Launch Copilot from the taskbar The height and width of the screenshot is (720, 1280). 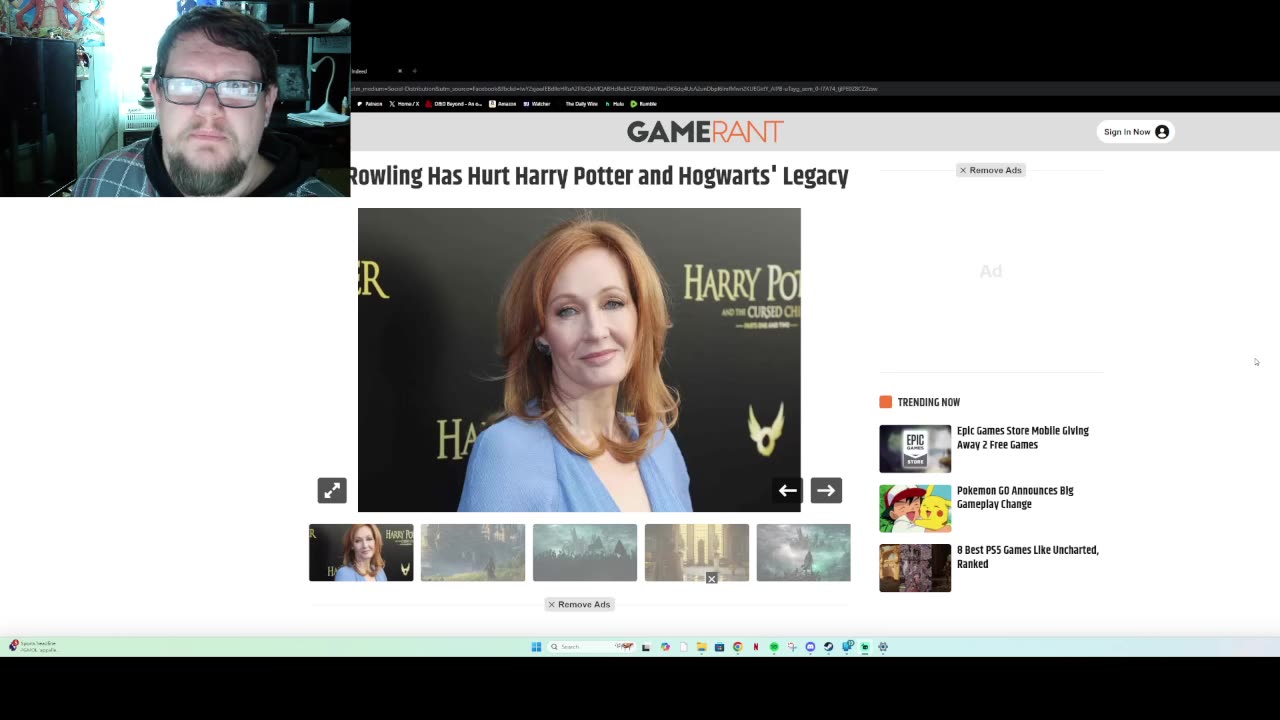point(665,647)
